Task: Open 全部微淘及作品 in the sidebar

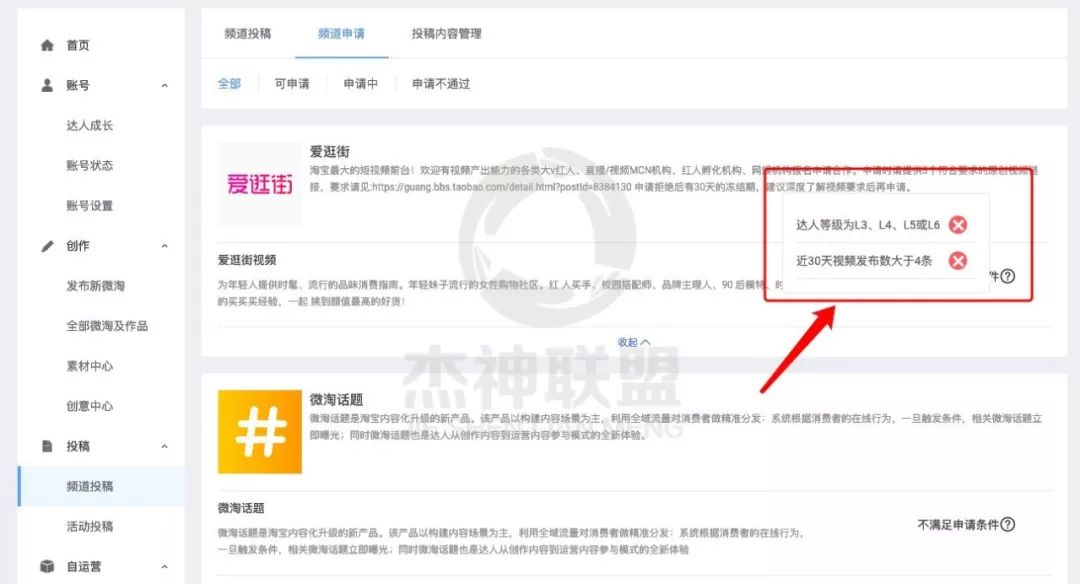Action: (107, 326)
